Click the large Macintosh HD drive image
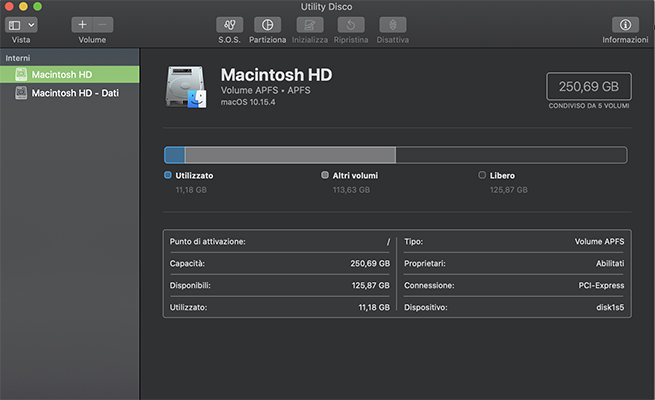 186,87
